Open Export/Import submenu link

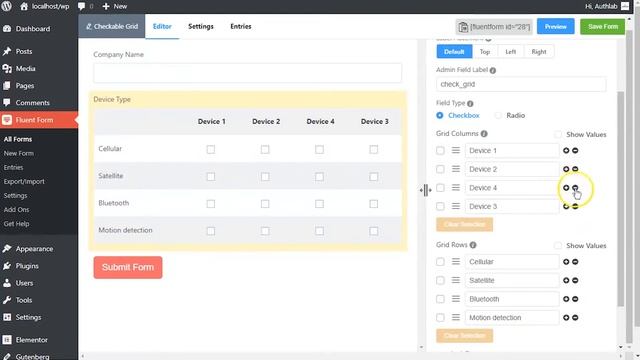(24, 181)
